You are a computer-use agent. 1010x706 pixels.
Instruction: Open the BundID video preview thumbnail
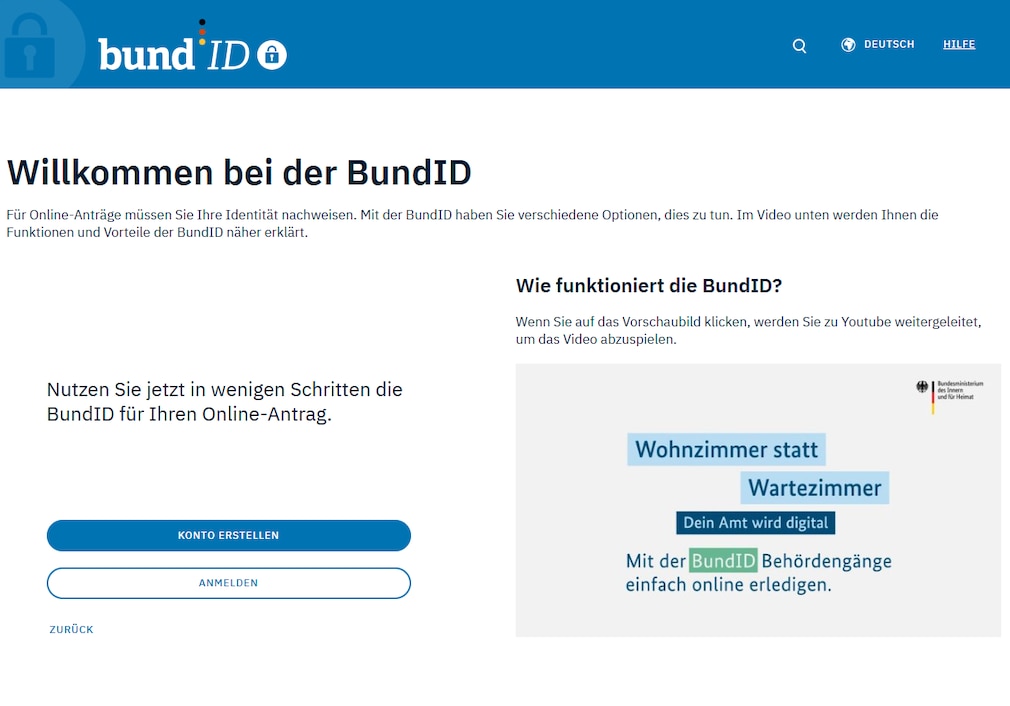click(758, 501)
